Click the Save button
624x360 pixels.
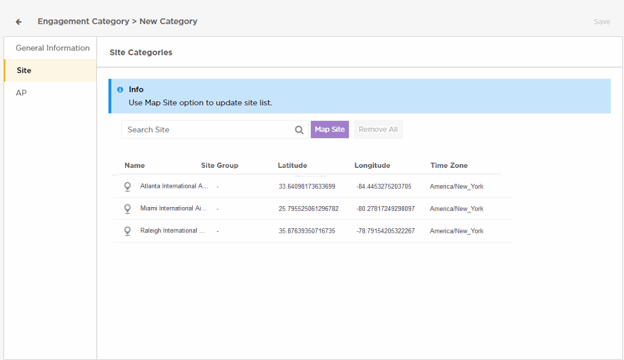pyautogui.click(x=602, y=22)
